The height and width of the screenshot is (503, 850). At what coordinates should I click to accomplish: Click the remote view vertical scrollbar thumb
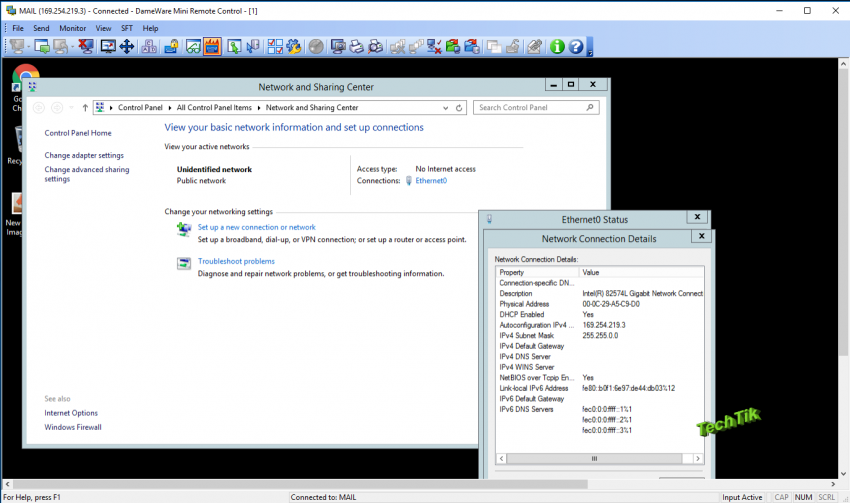point(843,212)
